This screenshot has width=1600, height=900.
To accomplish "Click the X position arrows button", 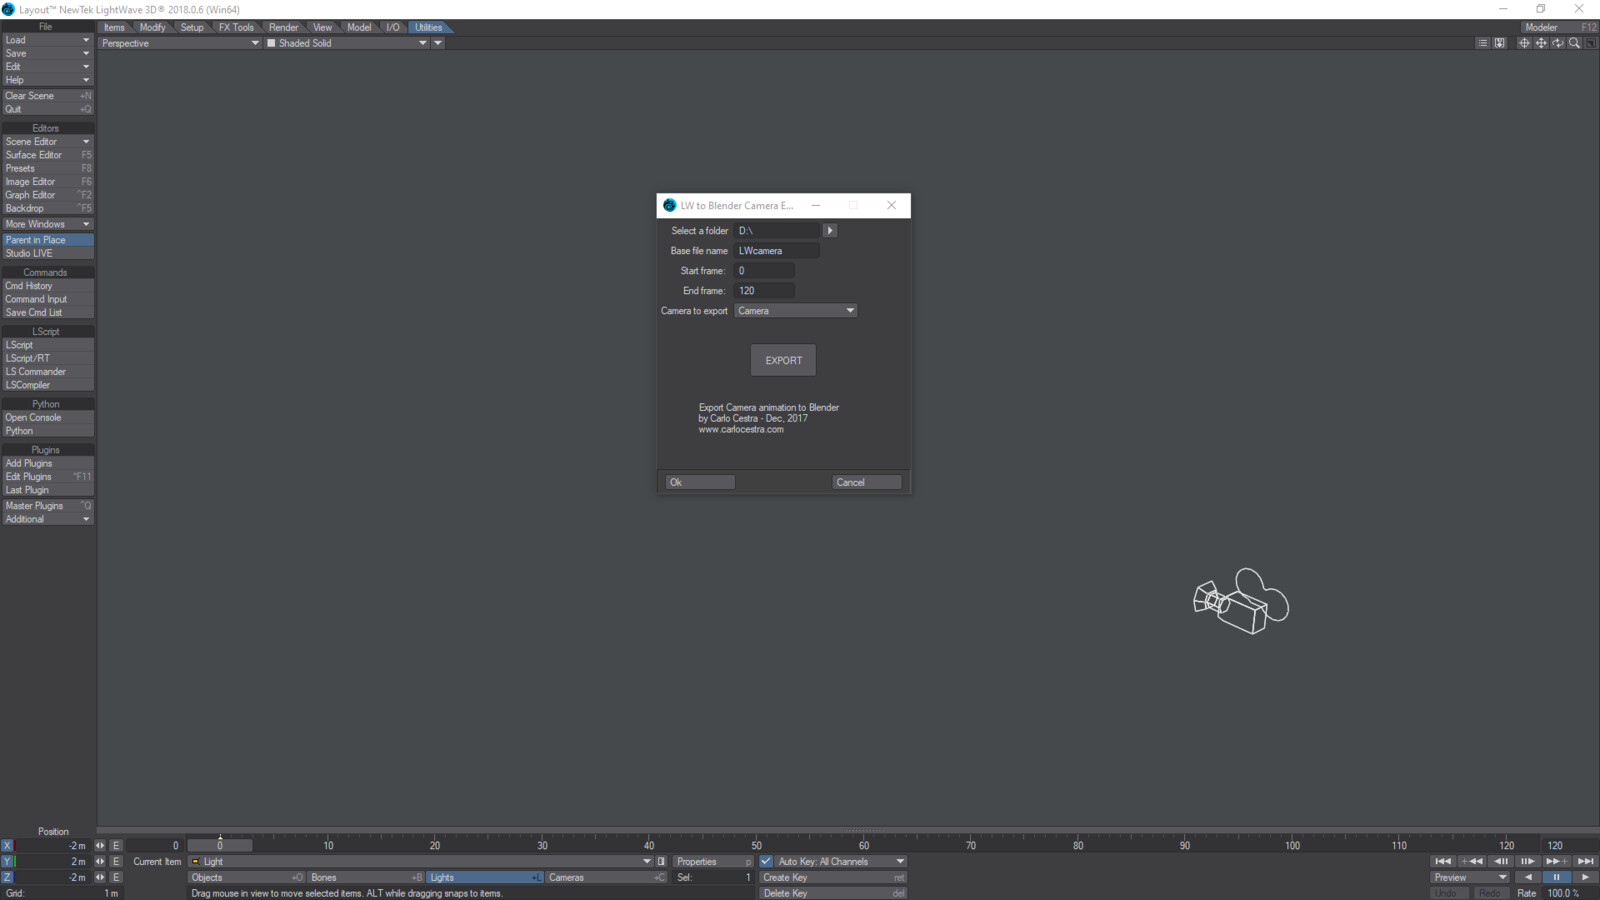I will coord(100,845).
